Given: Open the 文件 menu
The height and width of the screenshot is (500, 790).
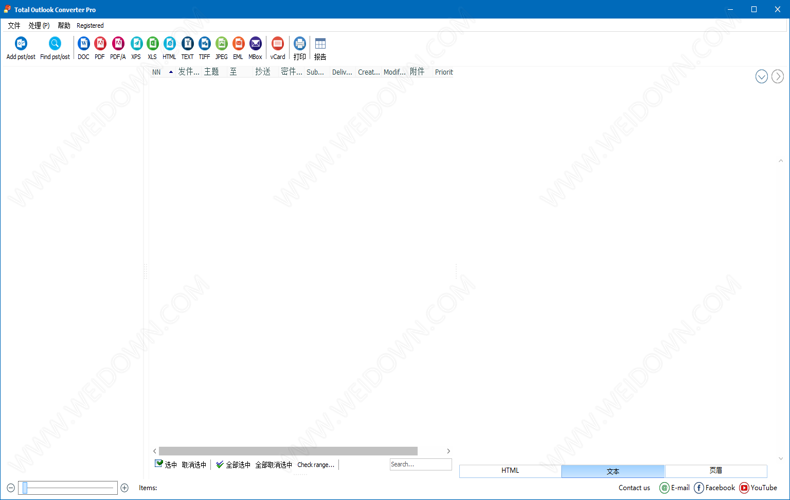Looking at the screenshot, I should pos(14,26).
